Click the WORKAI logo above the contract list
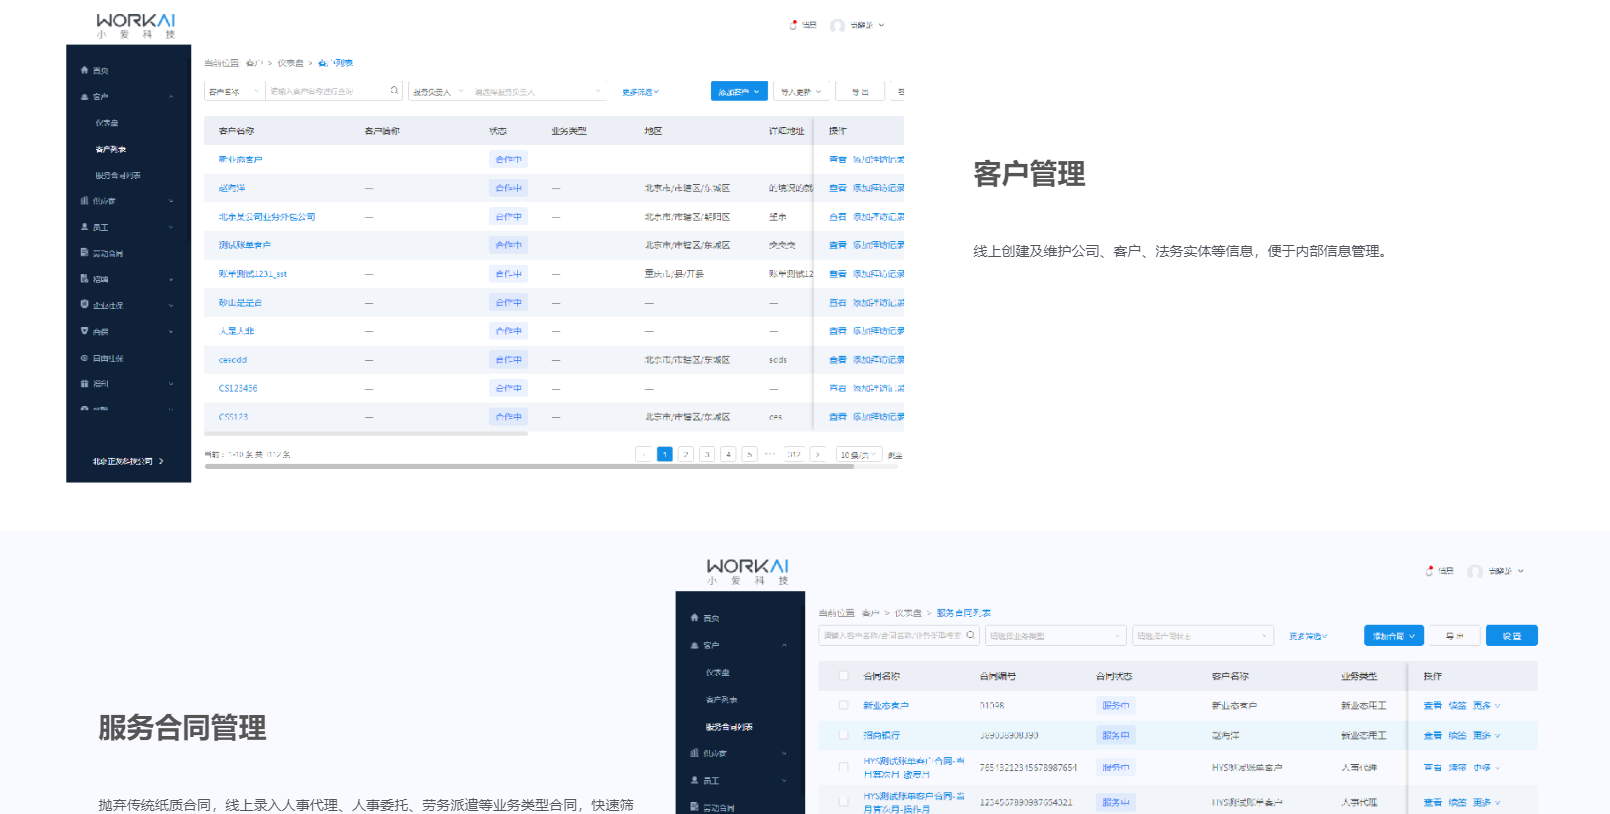Viewport: 1610px width, 814px height. click(x=748, y=571)
